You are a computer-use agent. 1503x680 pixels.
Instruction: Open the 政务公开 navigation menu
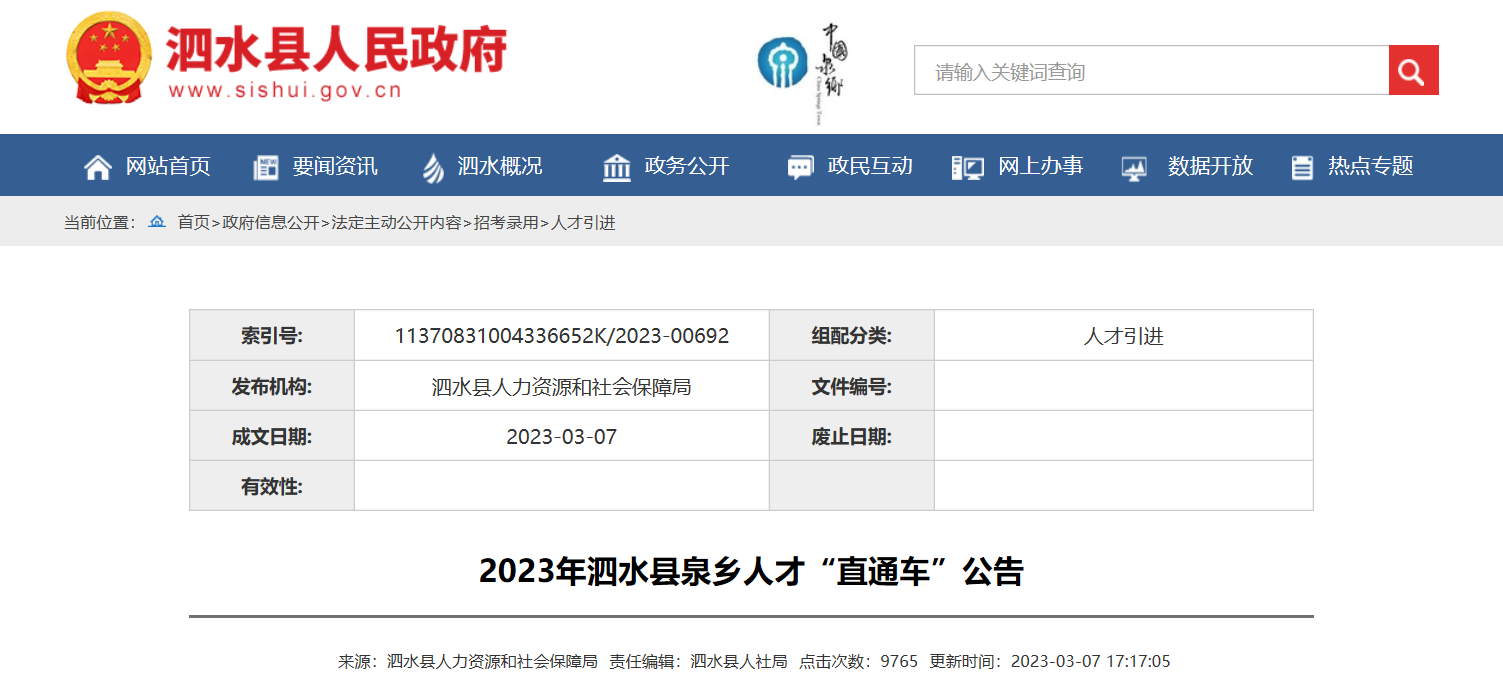pyautogui.click(x=687, y=166)
